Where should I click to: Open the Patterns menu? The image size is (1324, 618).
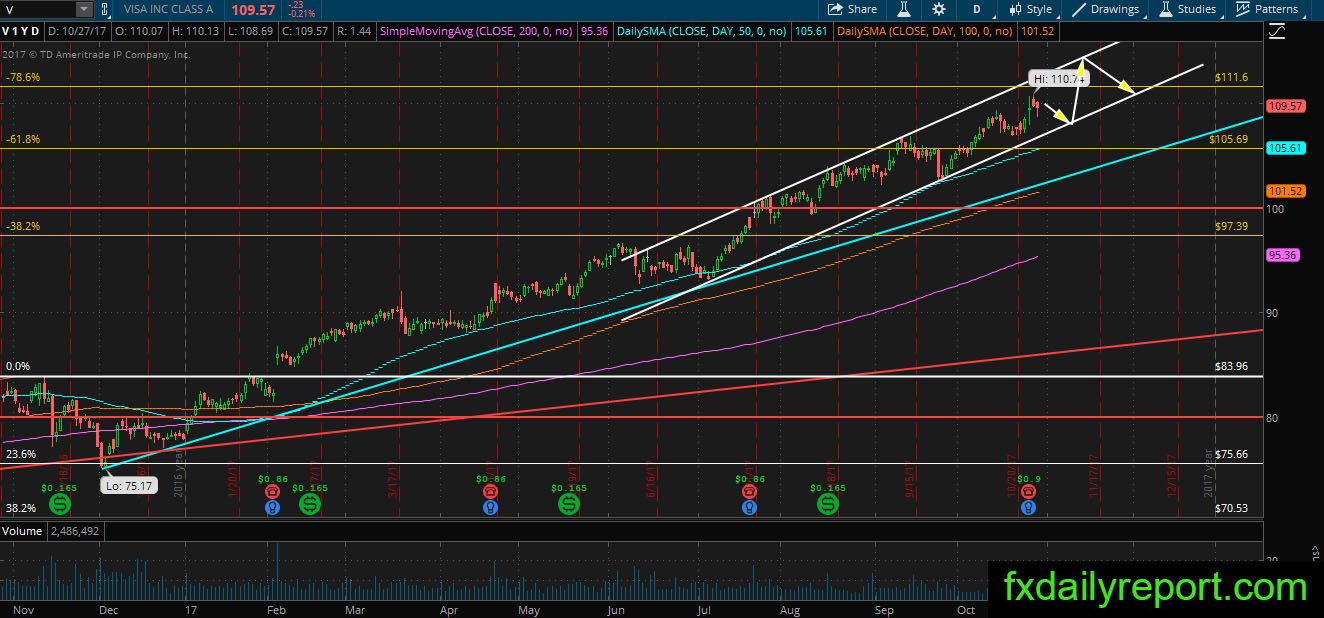point(1267,9)
